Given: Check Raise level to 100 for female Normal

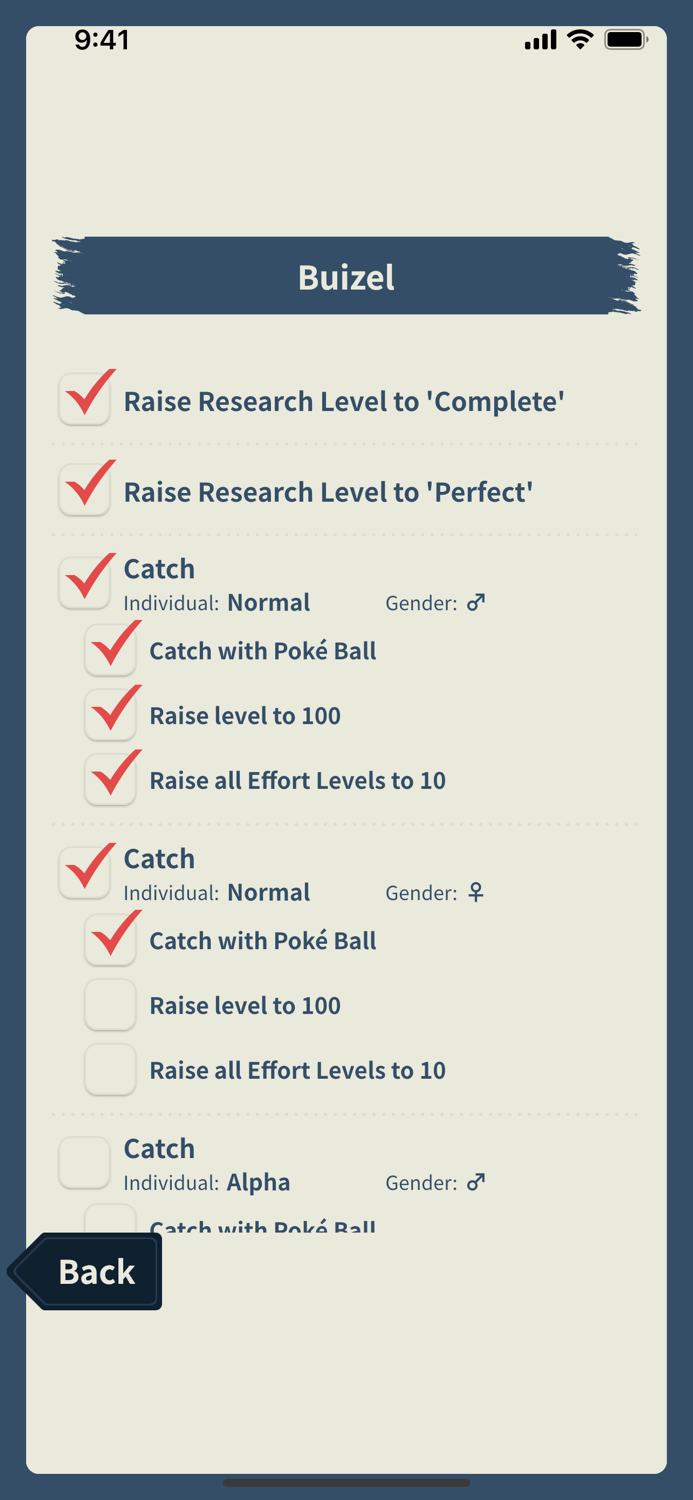Looking at the screenshot, I should (x=111, y=1006).
